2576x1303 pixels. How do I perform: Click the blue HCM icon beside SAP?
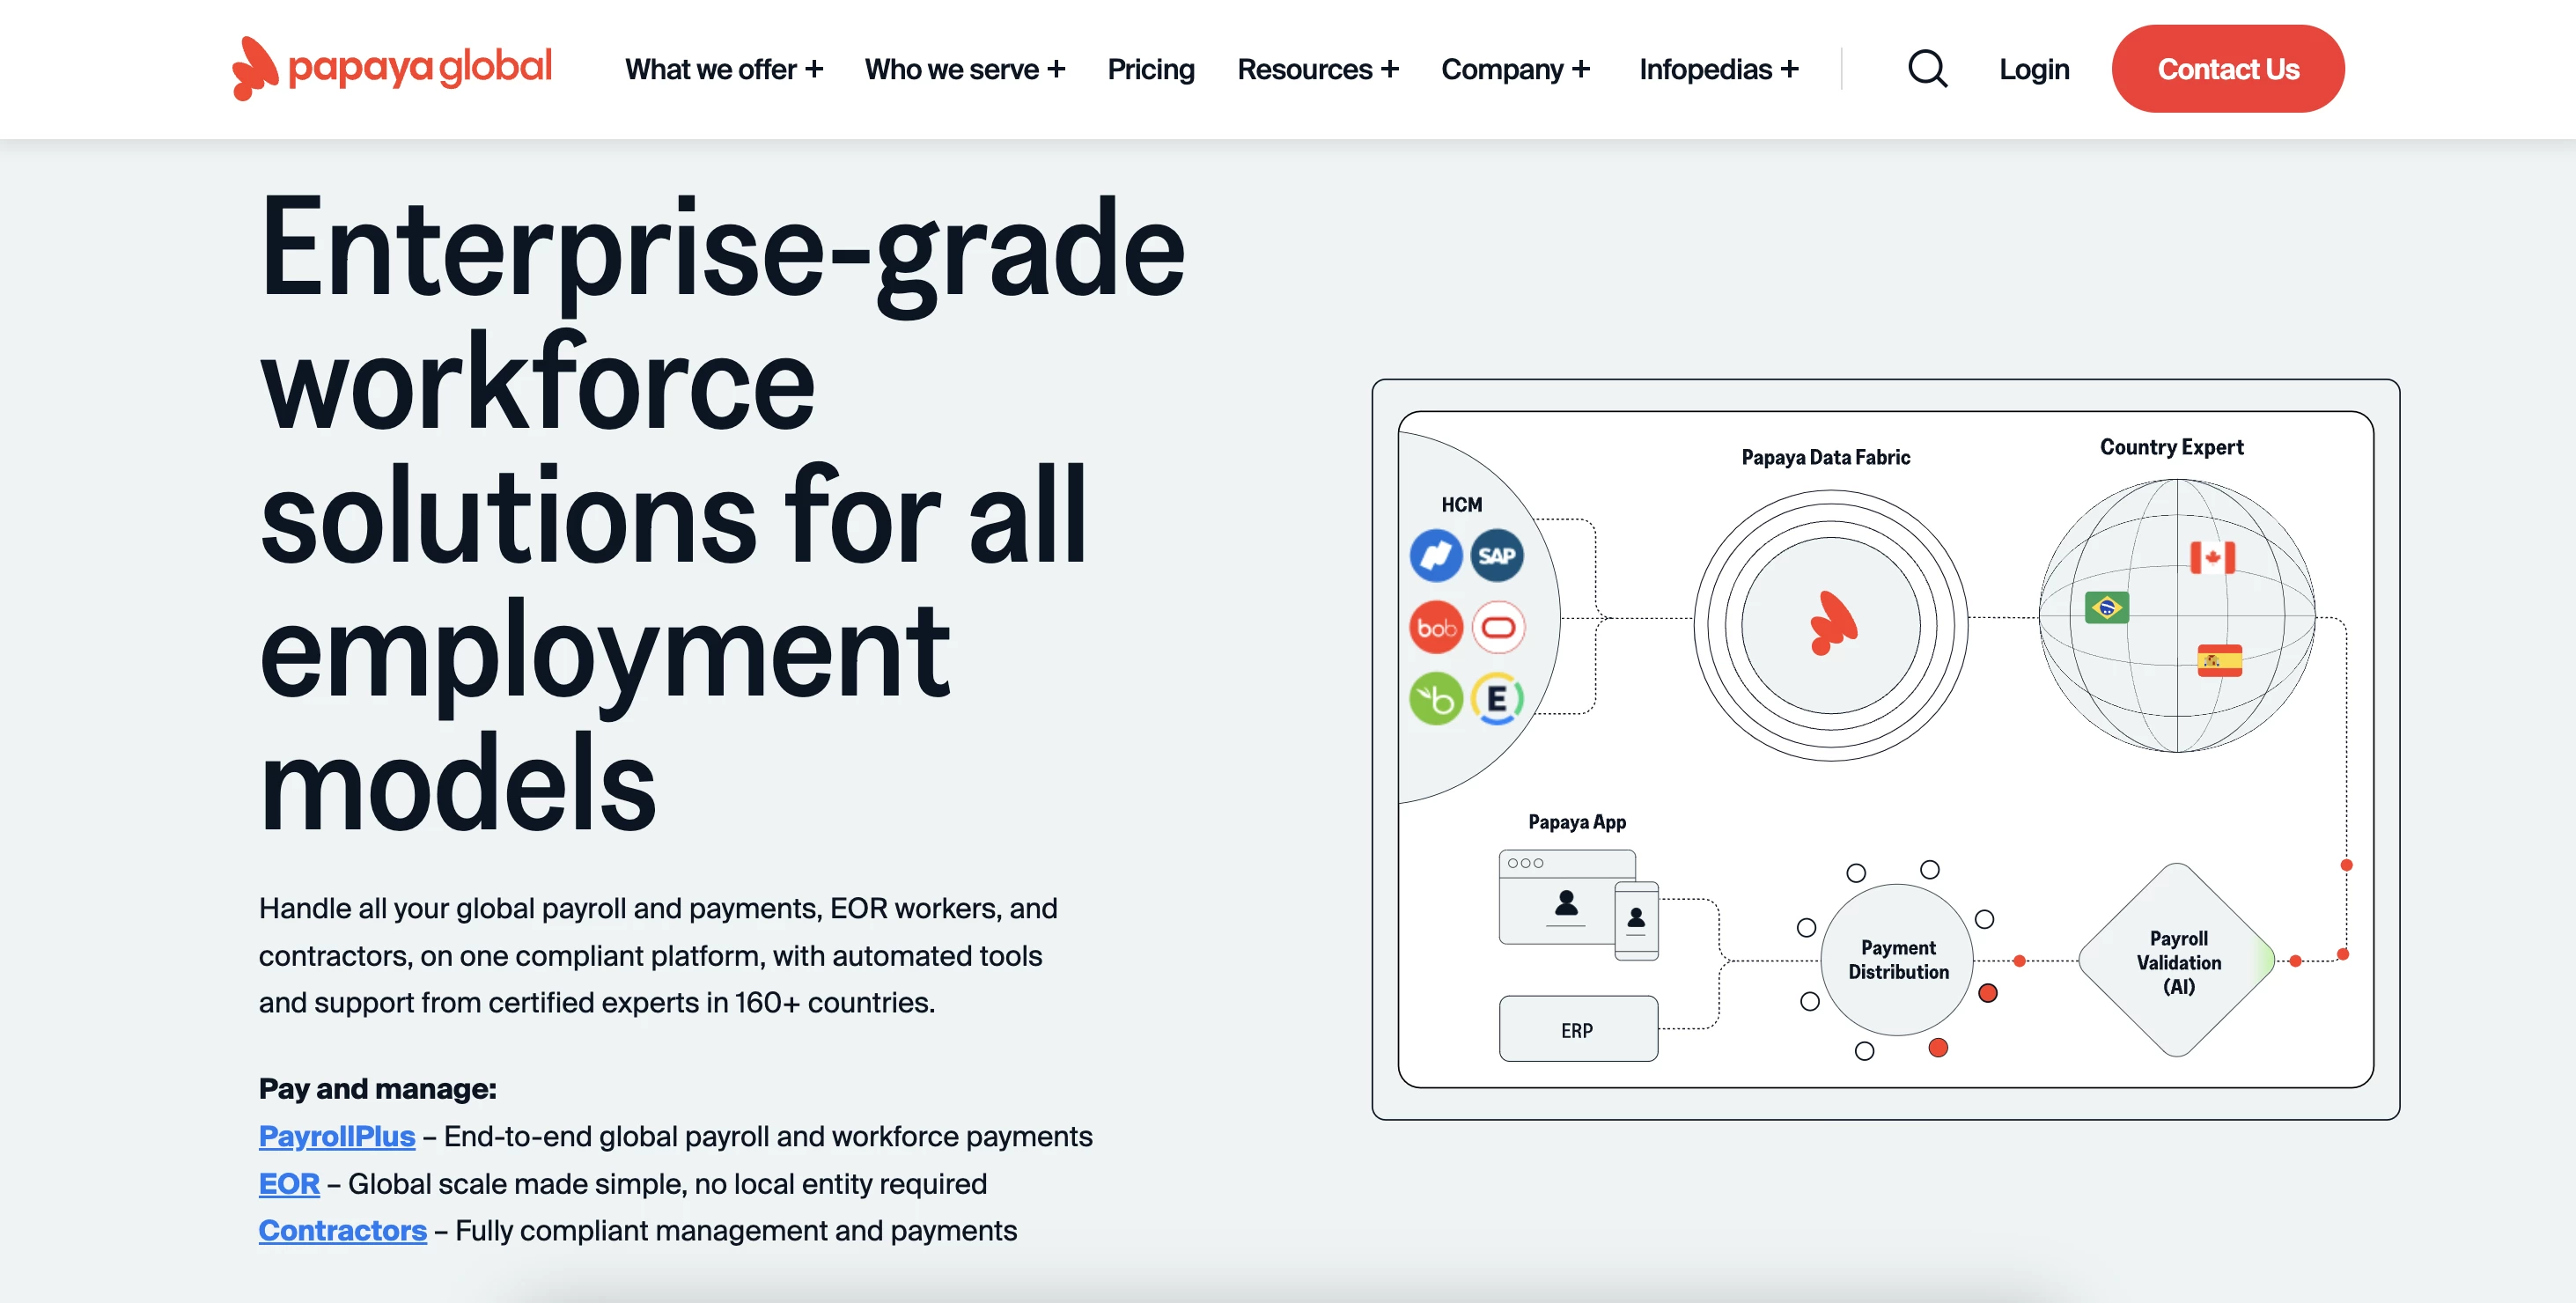[x=1436, y=556]
